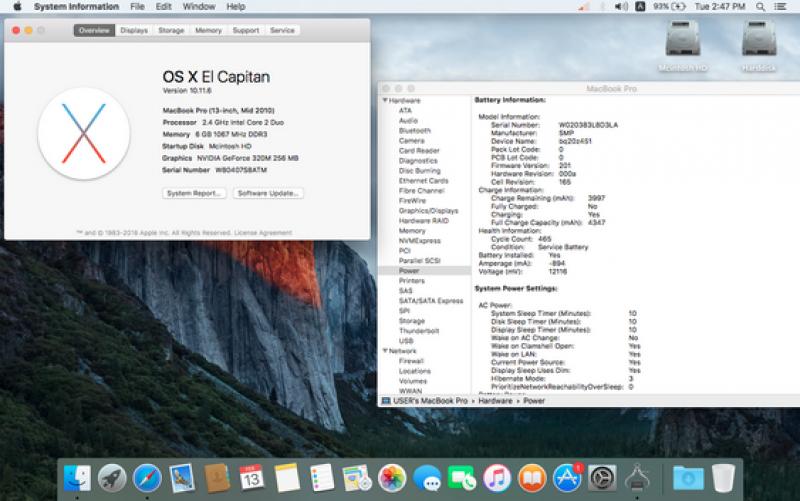The width and height of the screenshot is (800, 501).
Task: Select highlighted Power sidebar item
Action: point(424,270)
